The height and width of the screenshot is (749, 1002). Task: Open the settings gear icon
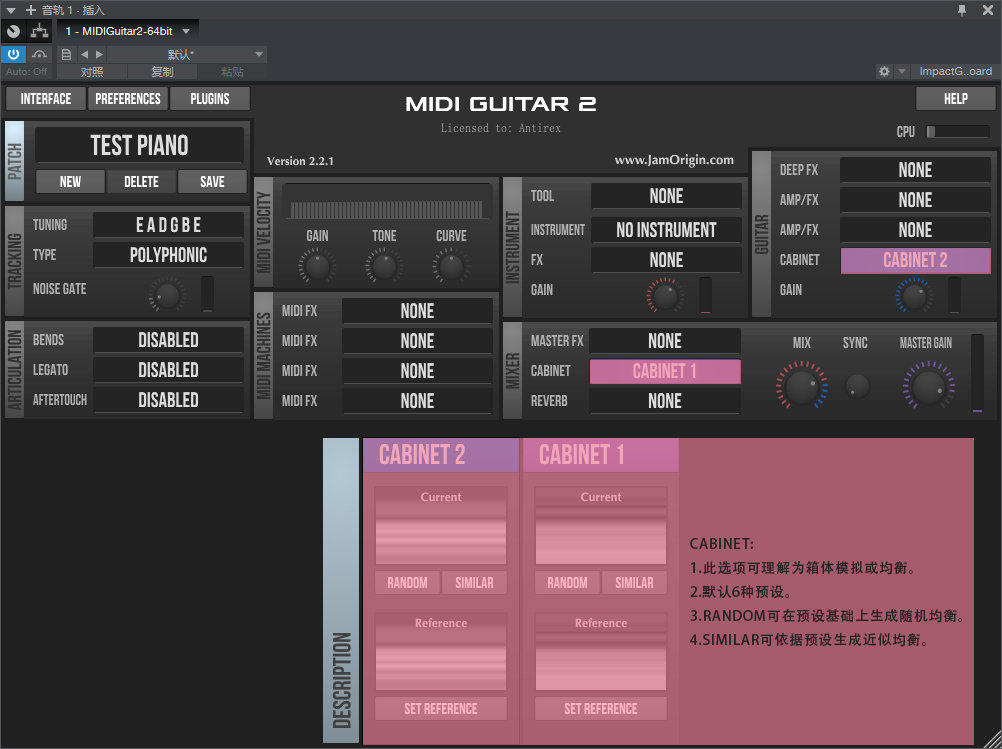tap(884, 72)
